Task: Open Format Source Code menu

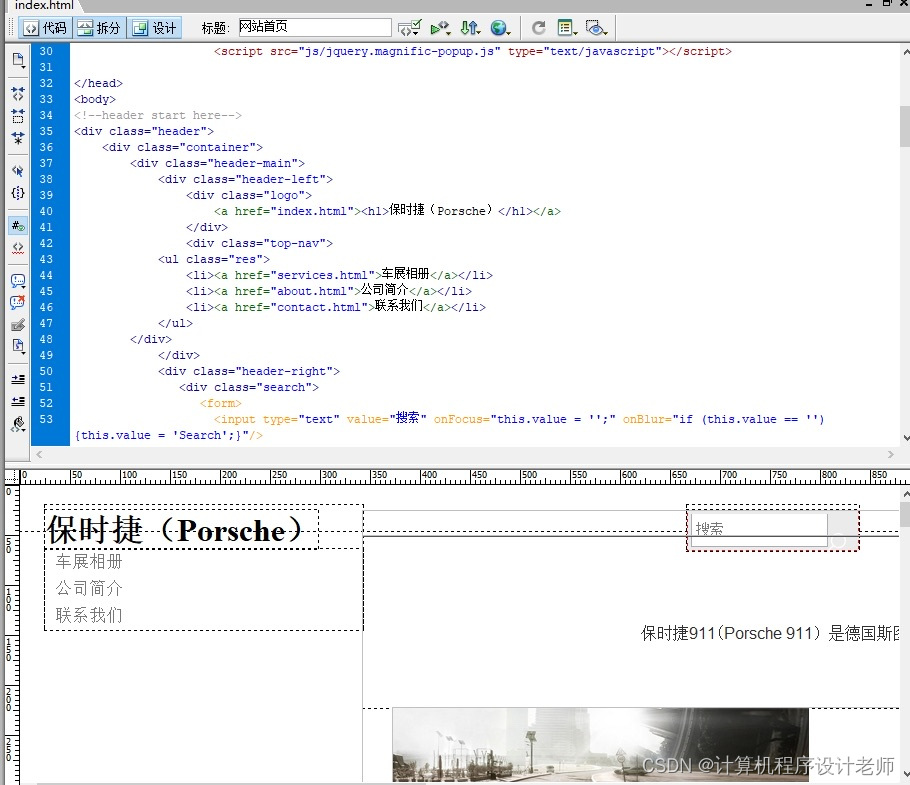Action: coord(18,424)
